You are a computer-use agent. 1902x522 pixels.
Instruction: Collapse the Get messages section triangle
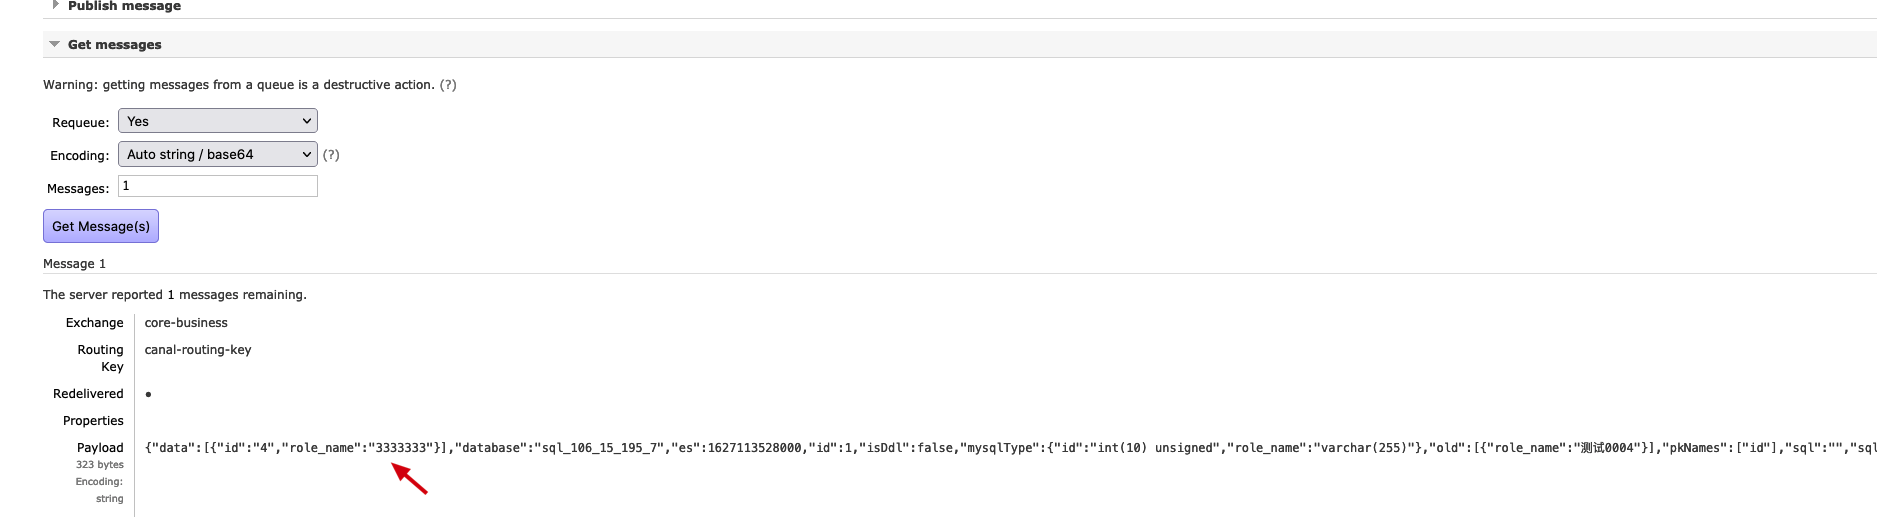pyautogui.click(x=54, y=44)
